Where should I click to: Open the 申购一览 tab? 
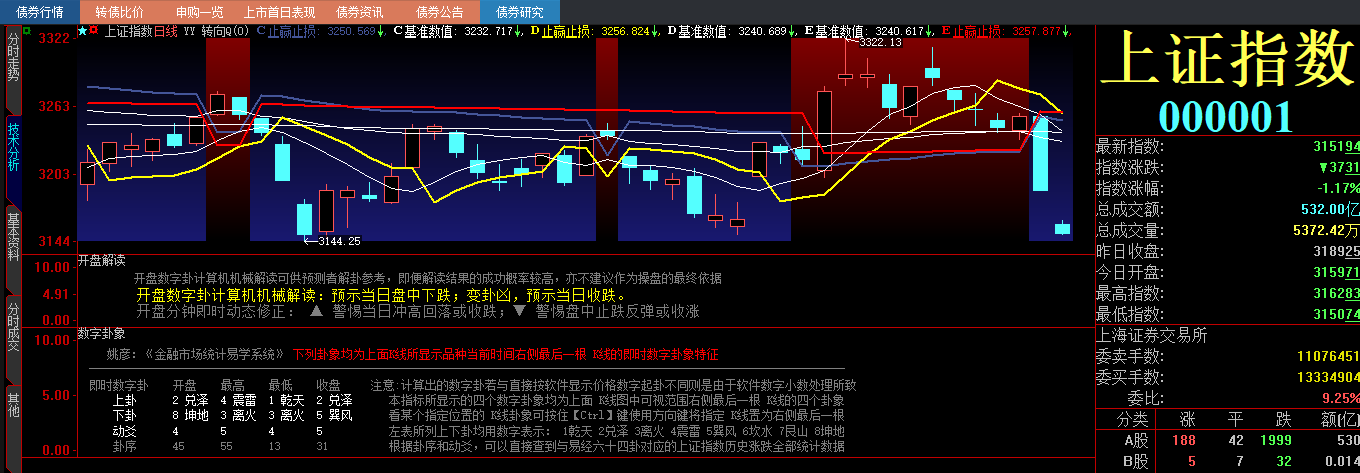[199, 12]
